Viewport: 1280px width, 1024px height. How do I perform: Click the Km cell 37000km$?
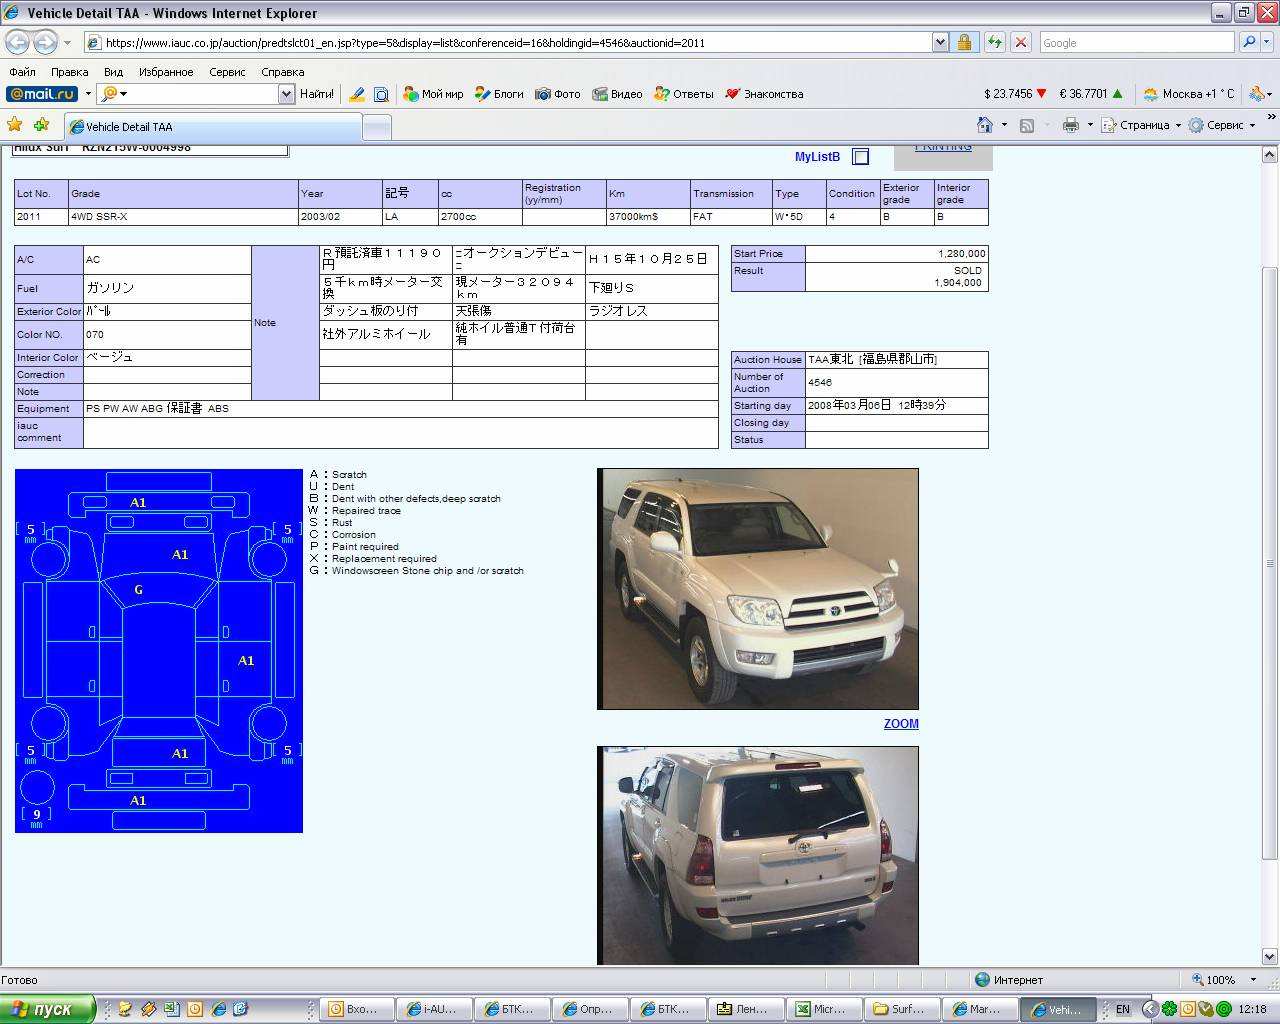pyautogui.click(x=648, y=217)
